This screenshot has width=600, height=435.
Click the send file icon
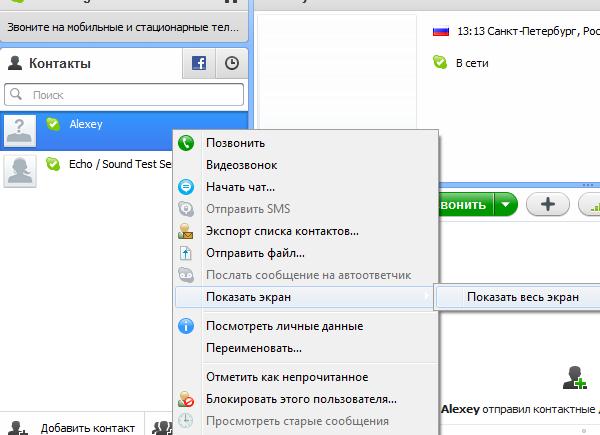click(186, 253)
